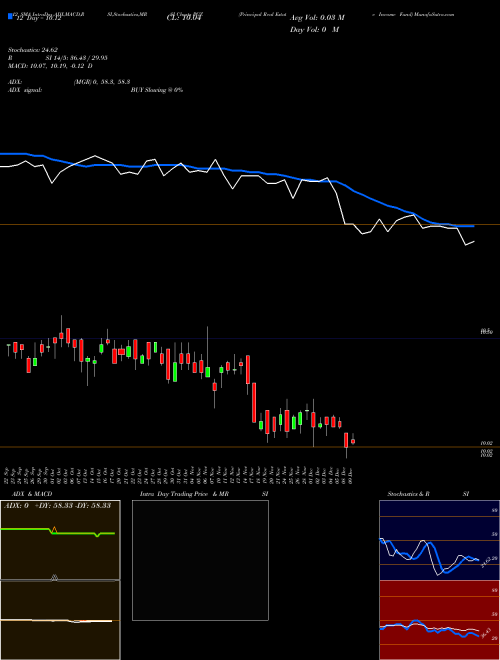Click the ManafaSutra.com watermark link at top right
The height and width of the screenshot is (660, 500).
click(434, 14)
